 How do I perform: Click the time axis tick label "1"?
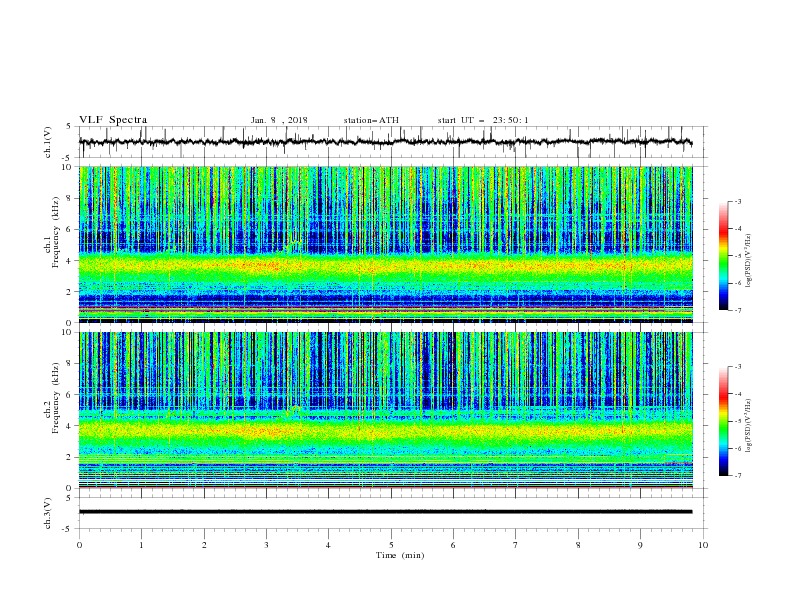click(141, 545)
